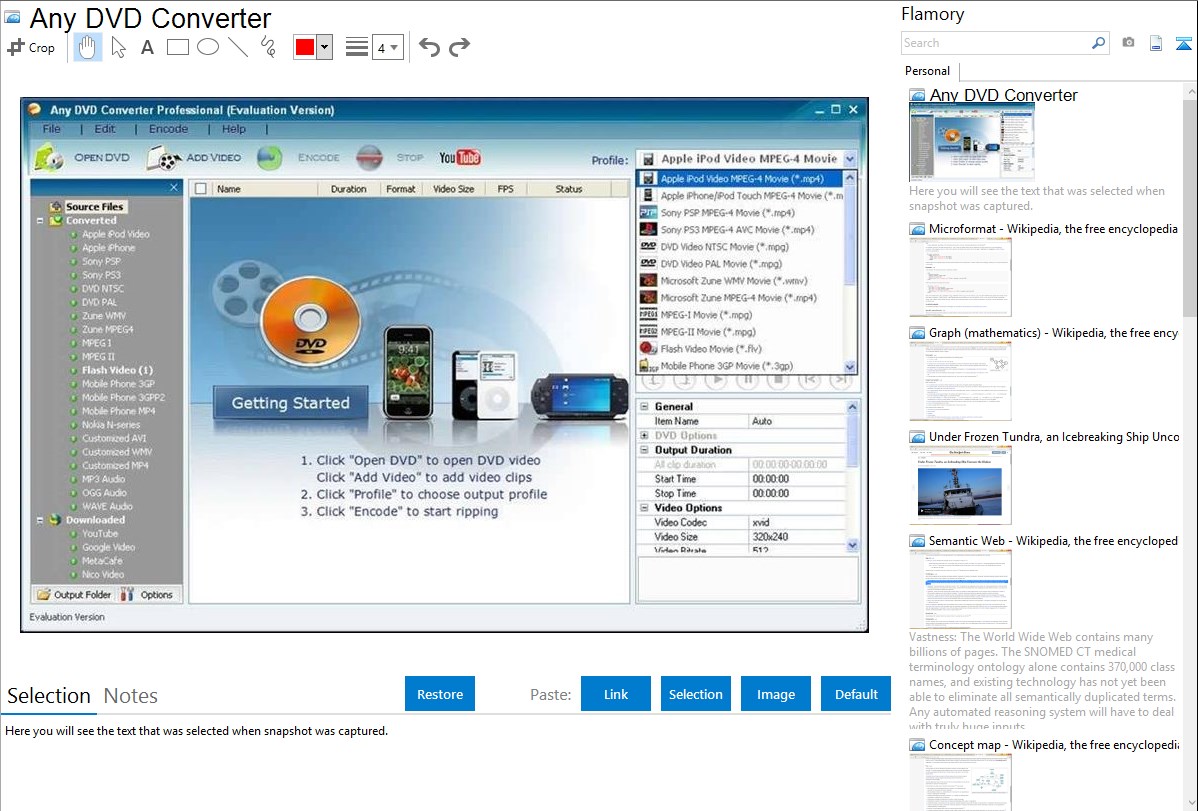Open the Encode menu in DVD Converter
This screenshot has height=811, width=1198.
pyautogui.click(x=168, y=128)
